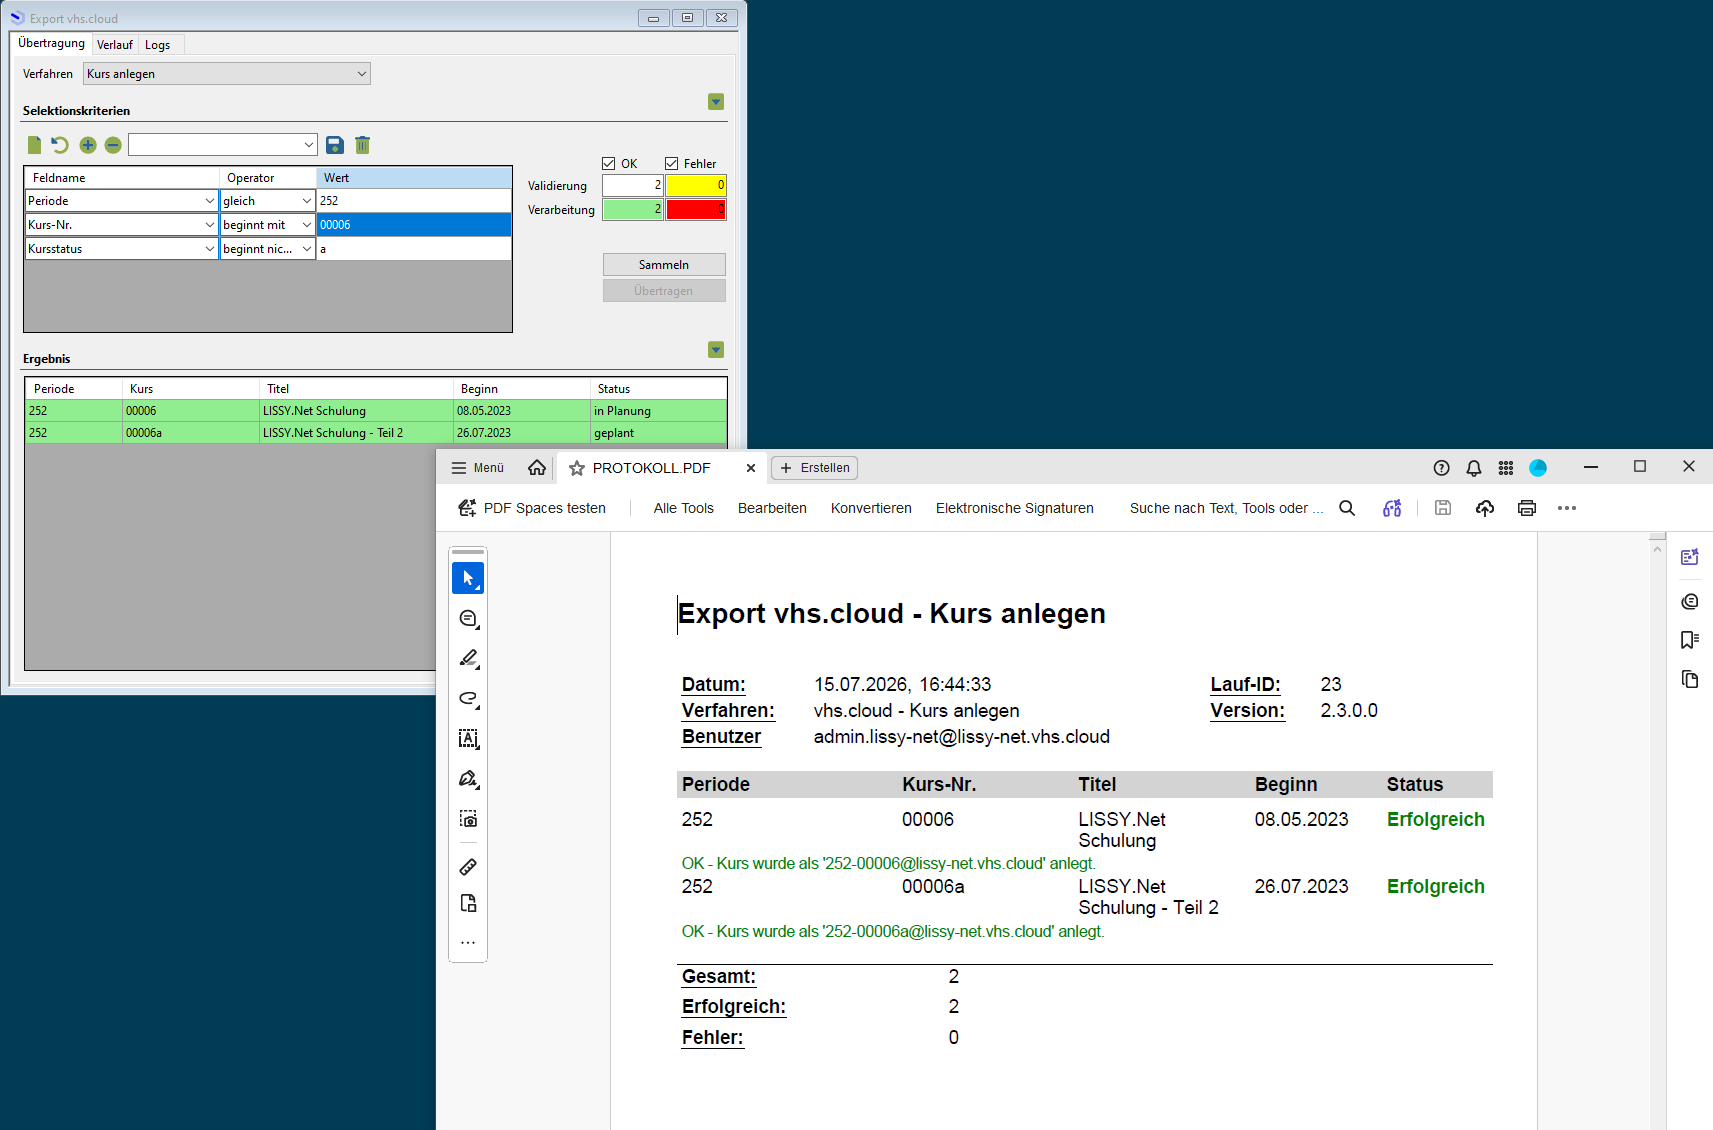Click the reset/undo arrow icon in Selektionskriterien
1713x1130 pixels.
click(60, 145)
